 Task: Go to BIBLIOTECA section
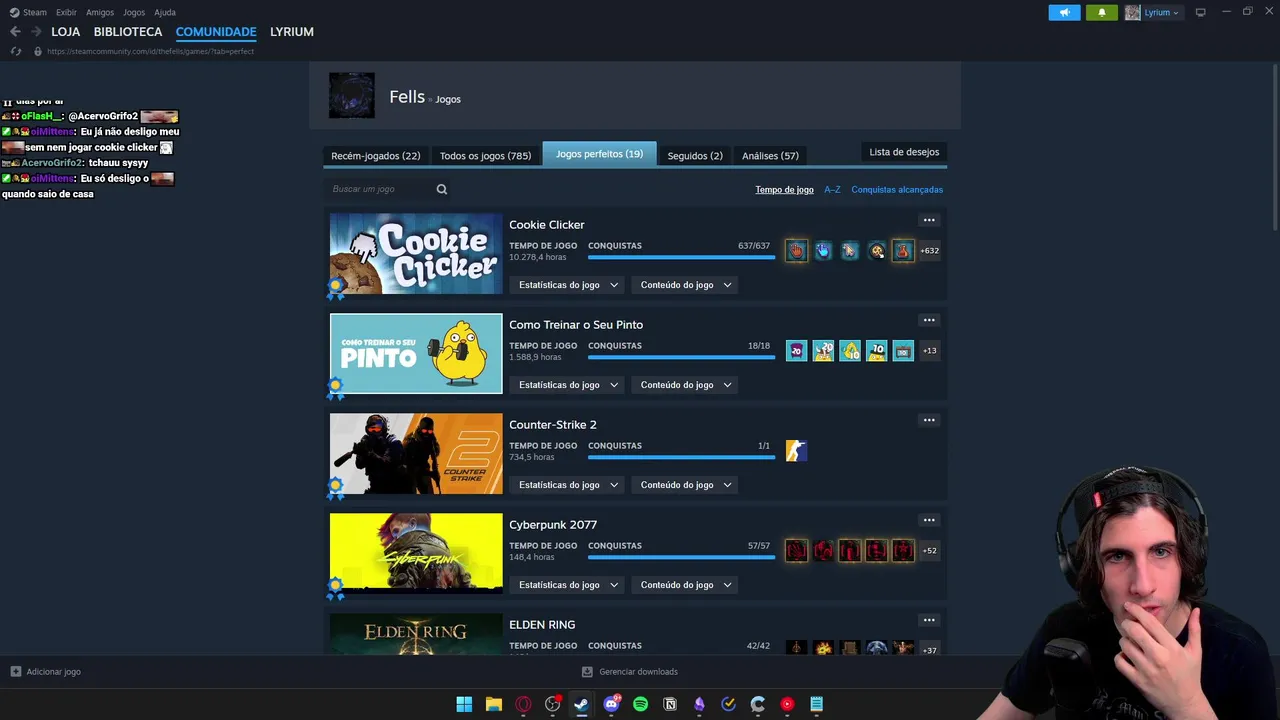tap(128, 32)
